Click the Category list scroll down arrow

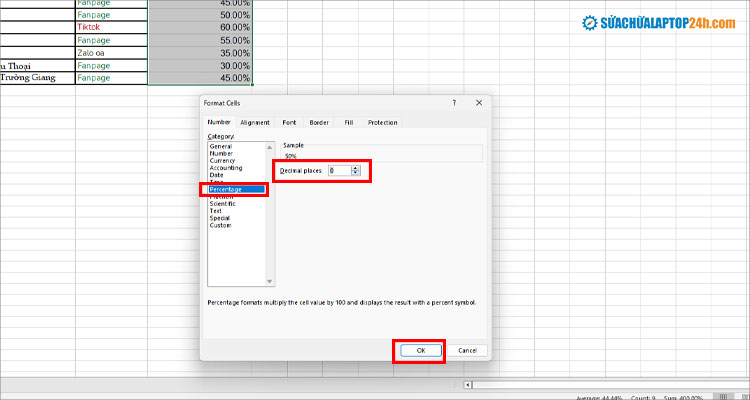coord(269,281)
